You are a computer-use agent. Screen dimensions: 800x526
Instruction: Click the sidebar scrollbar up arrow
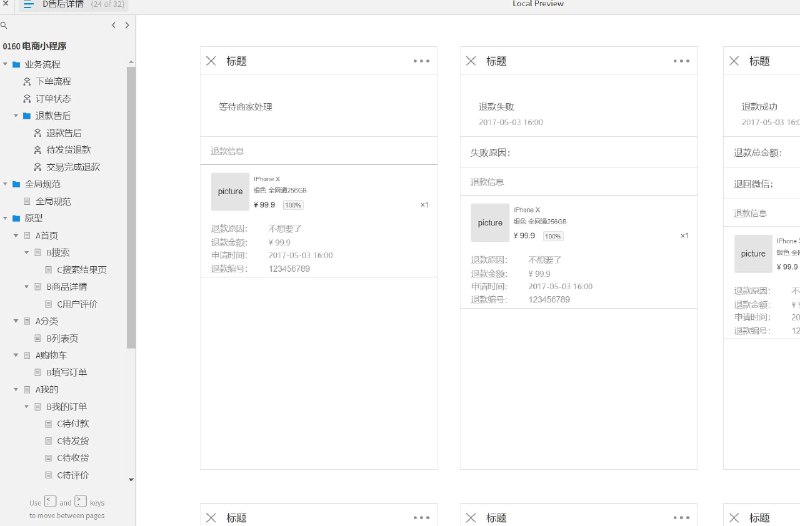click(131, 62)
